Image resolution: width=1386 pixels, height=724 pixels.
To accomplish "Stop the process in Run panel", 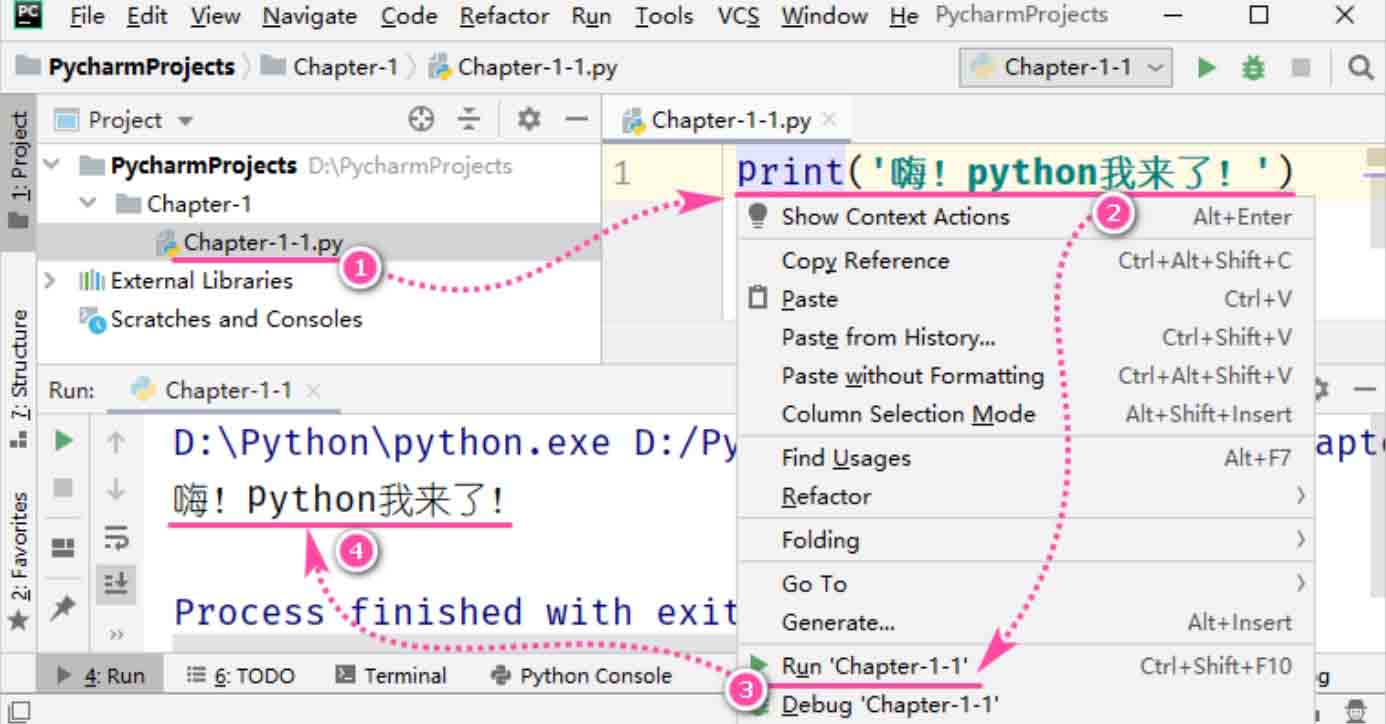I will [63, 488].
